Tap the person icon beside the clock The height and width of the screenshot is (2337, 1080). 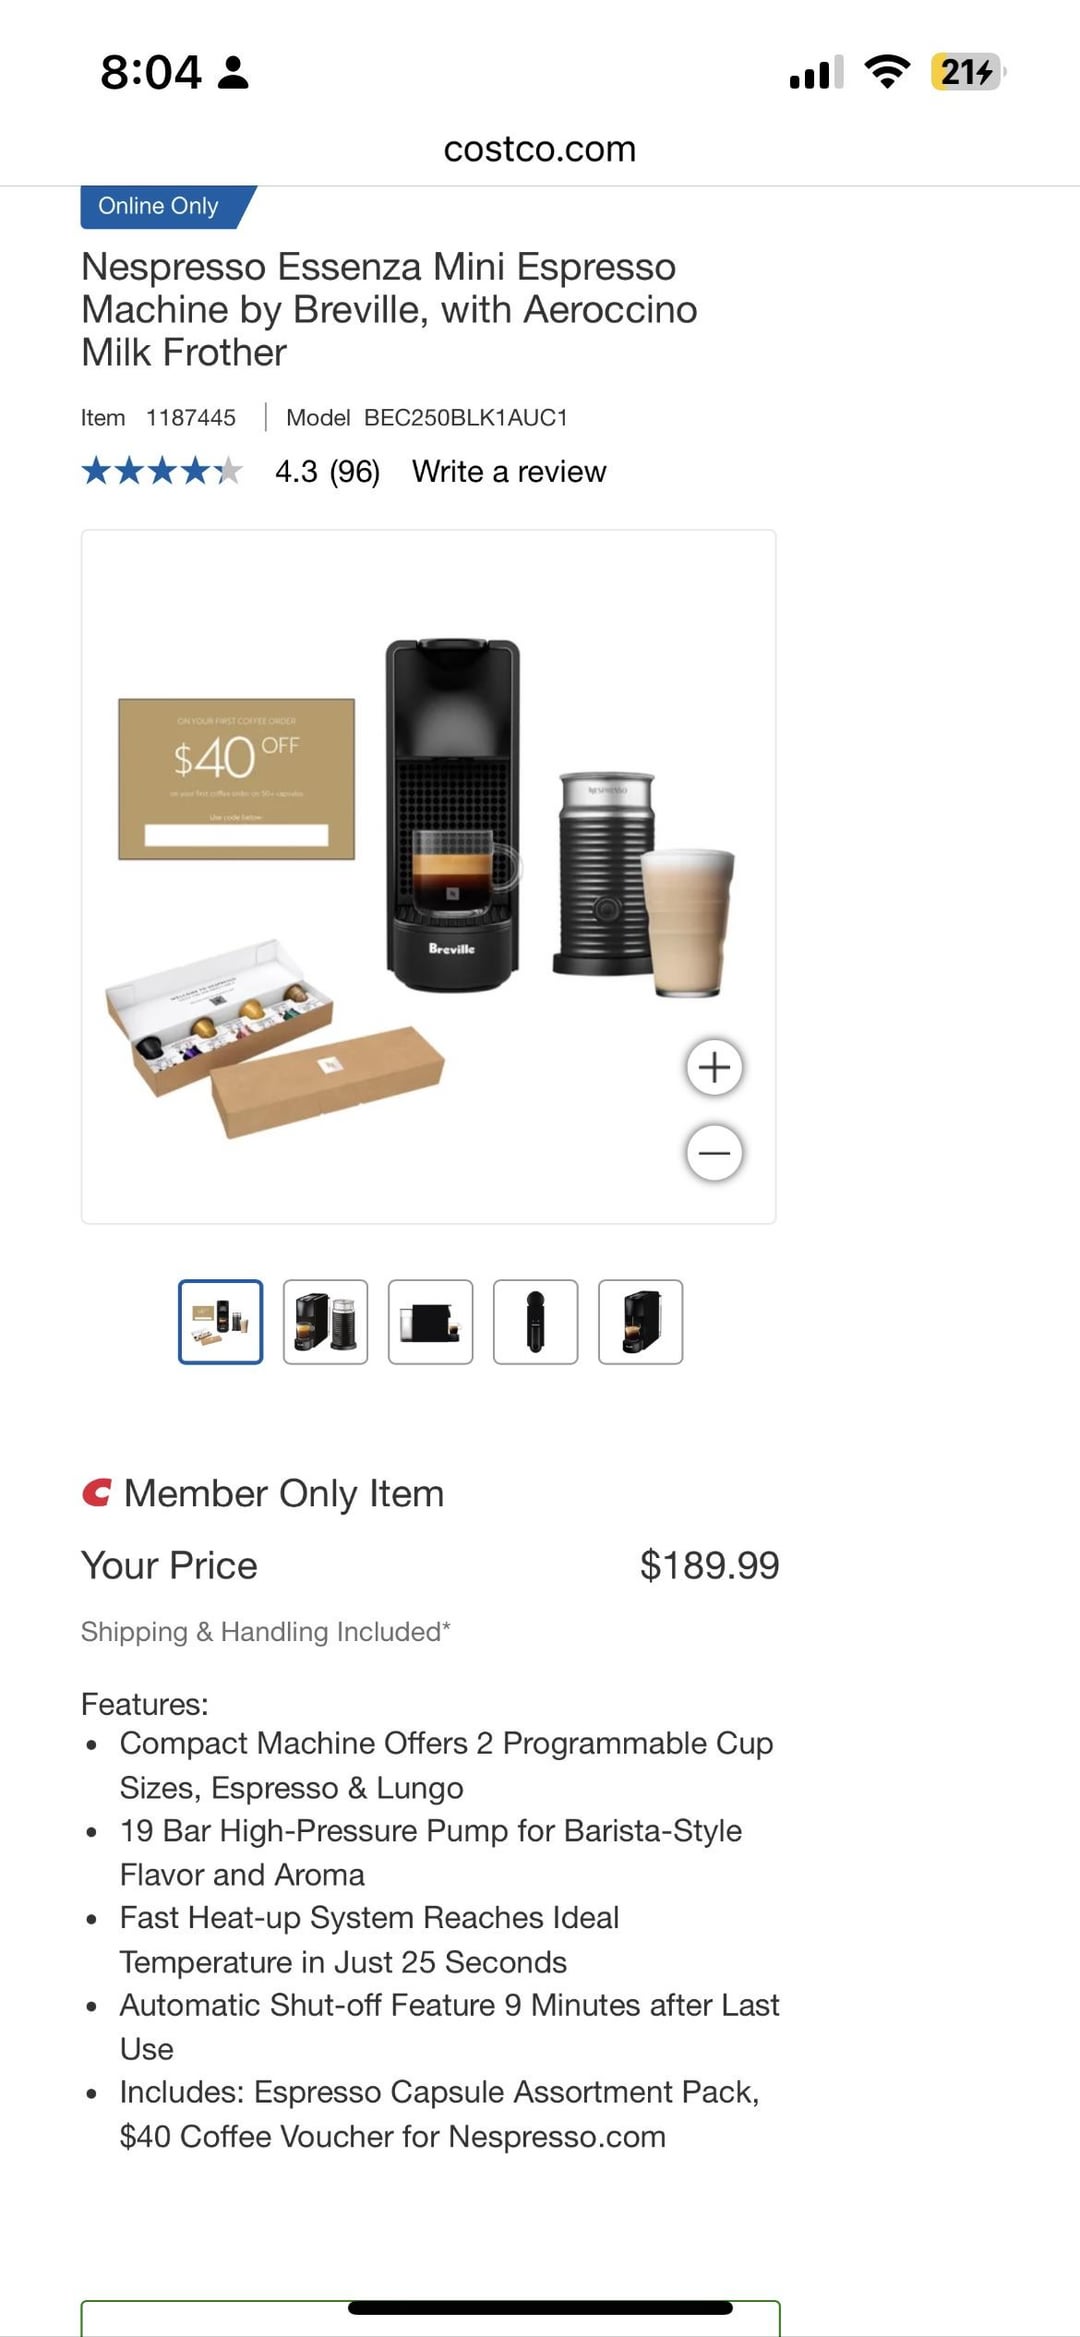233,72
